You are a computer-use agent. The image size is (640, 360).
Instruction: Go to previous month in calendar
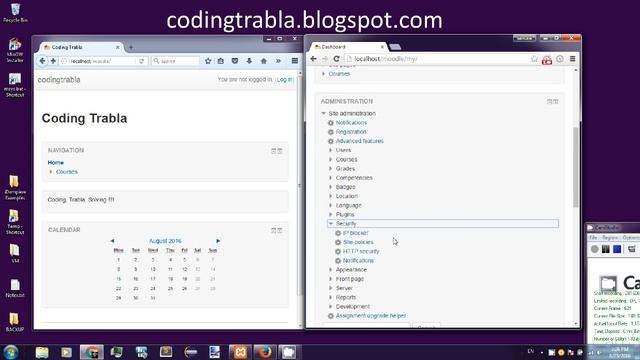[x=112, y=241]
